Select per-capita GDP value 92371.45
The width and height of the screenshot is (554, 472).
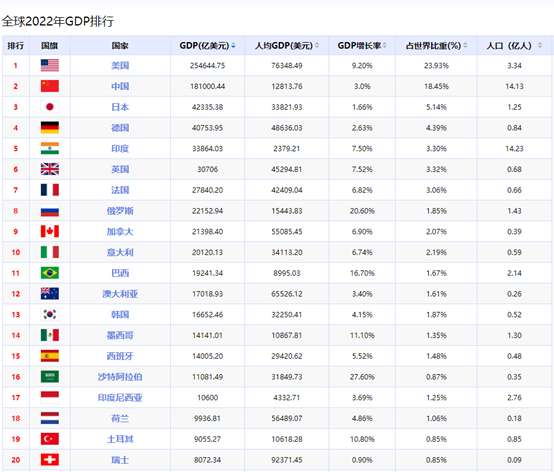coord(287,460)
